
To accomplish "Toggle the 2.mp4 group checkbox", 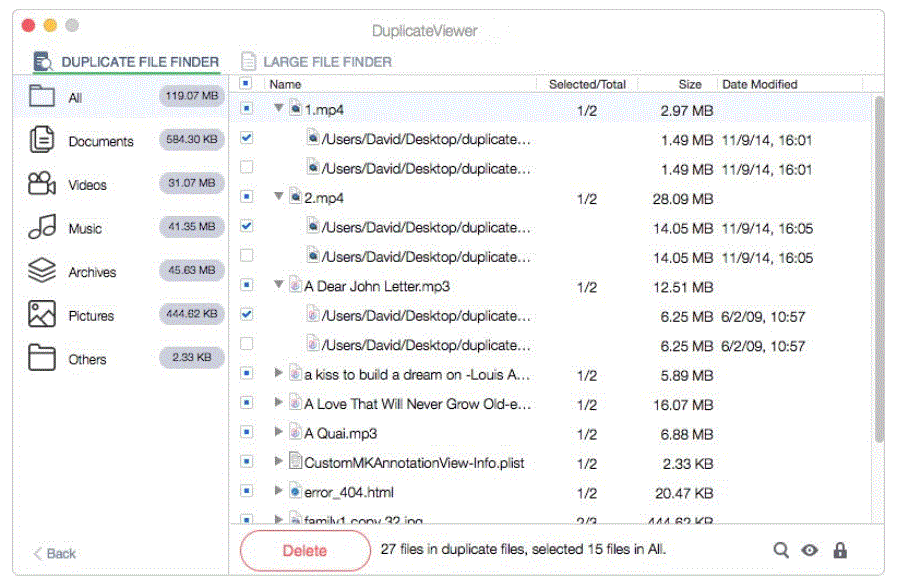I will click(247, 197).
